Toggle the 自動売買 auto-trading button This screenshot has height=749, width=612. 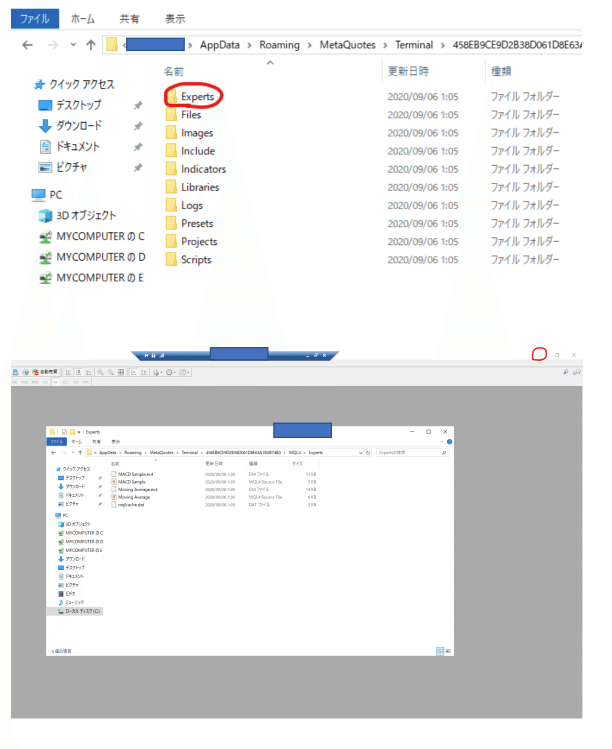tap(45, 372)
